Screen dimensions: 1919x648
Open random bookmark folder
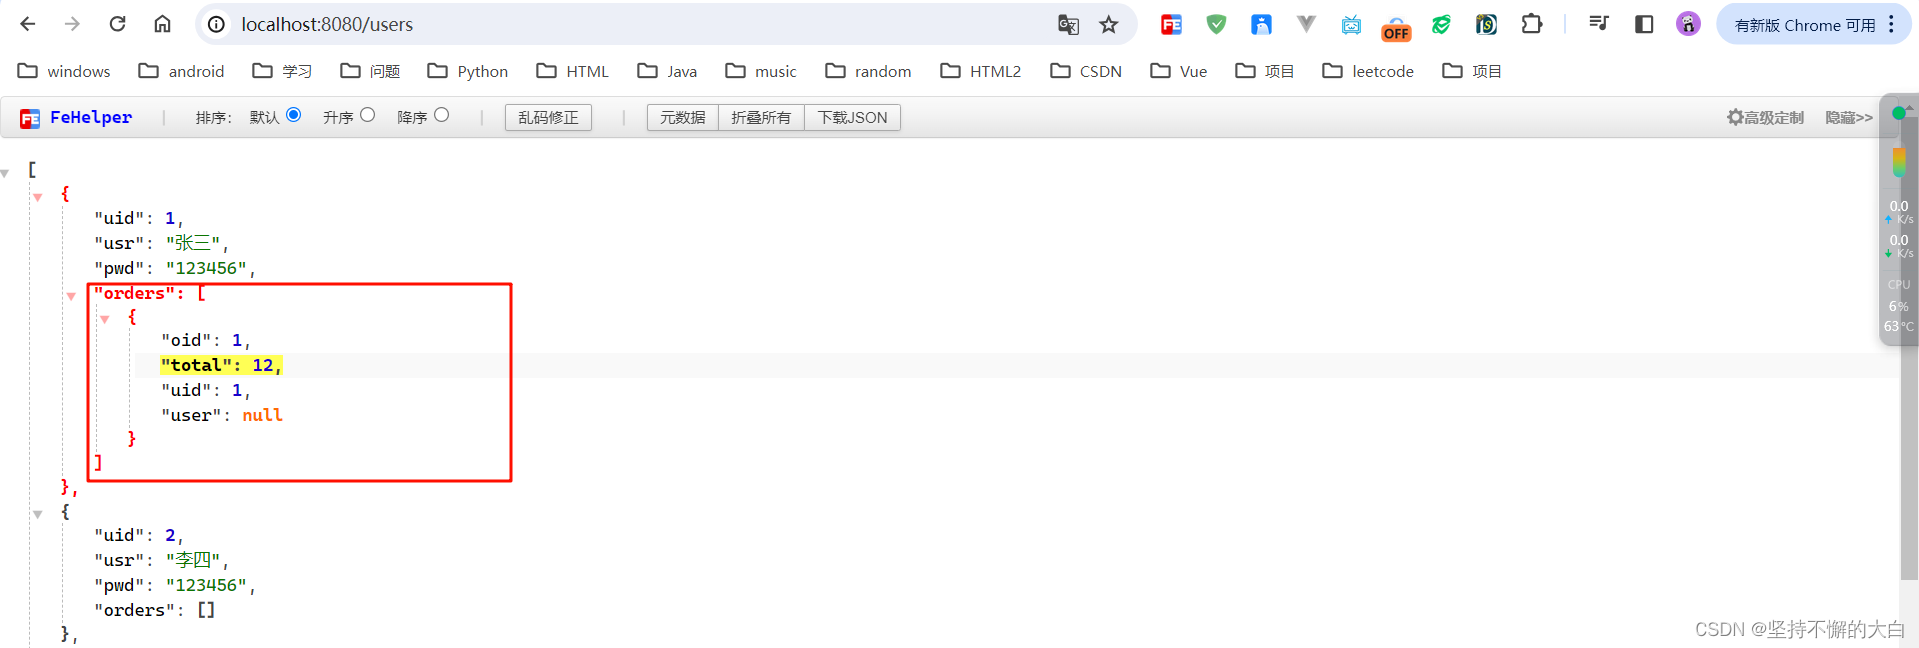pyautogui.click(x=868, y=71)
